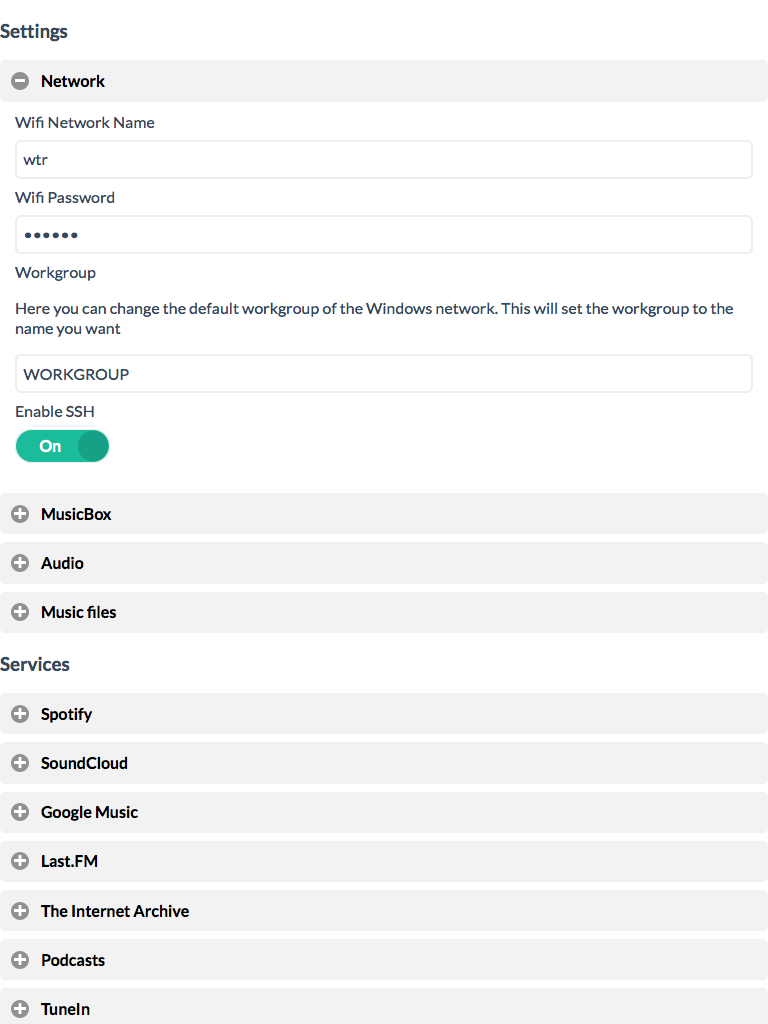The height and width of the screenshot is (1024, 768).
Task: Click the Network section title
Action: 72,81
